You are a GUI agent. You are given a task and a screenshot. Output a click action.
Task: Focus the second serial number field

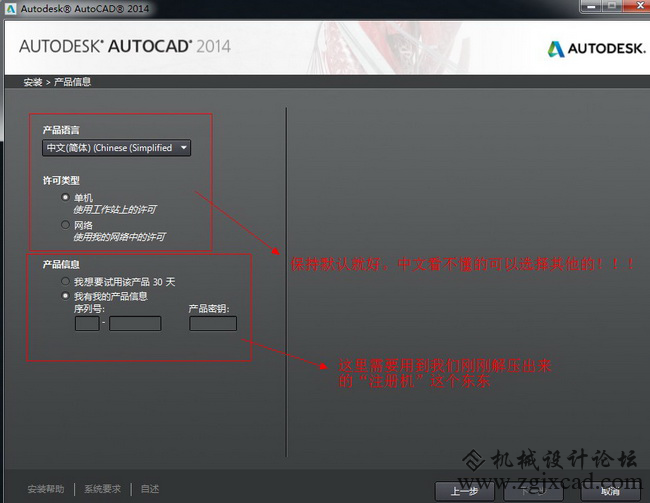coord(135,323)
